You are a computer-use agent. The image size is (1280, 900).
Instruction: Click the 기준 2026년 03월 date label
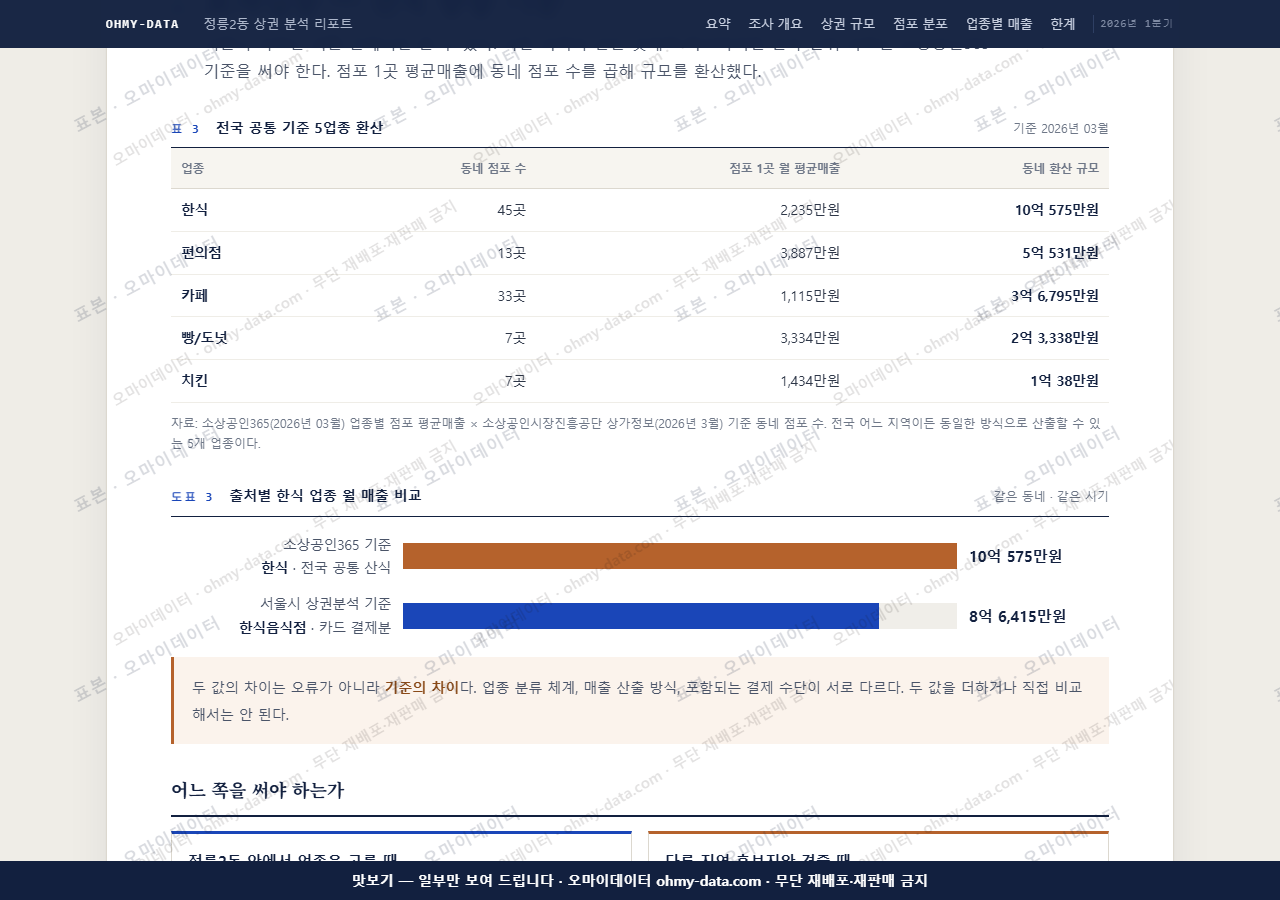1061,128
